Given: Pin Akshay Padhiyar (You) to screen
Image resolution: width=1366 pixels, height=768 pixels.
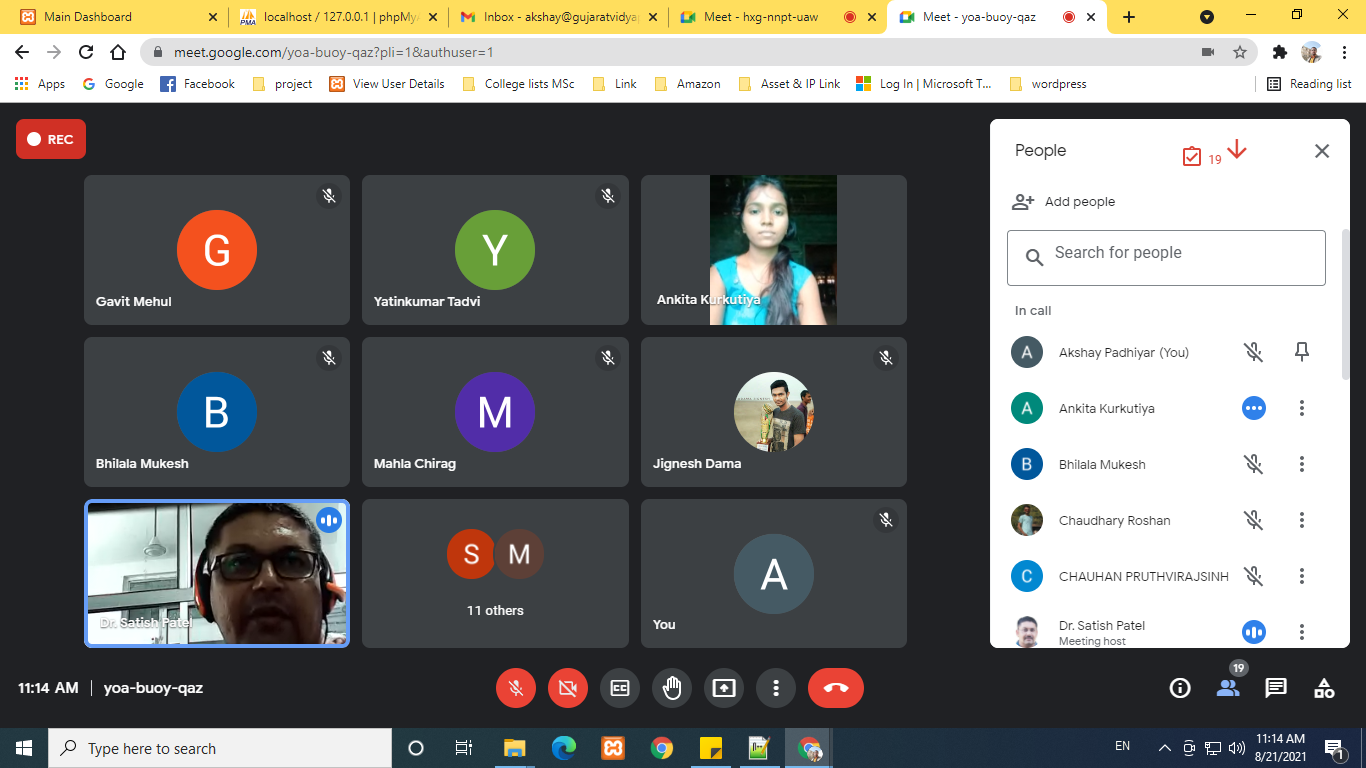Looking at the screenshot, I should click(x=1302, y=352).
